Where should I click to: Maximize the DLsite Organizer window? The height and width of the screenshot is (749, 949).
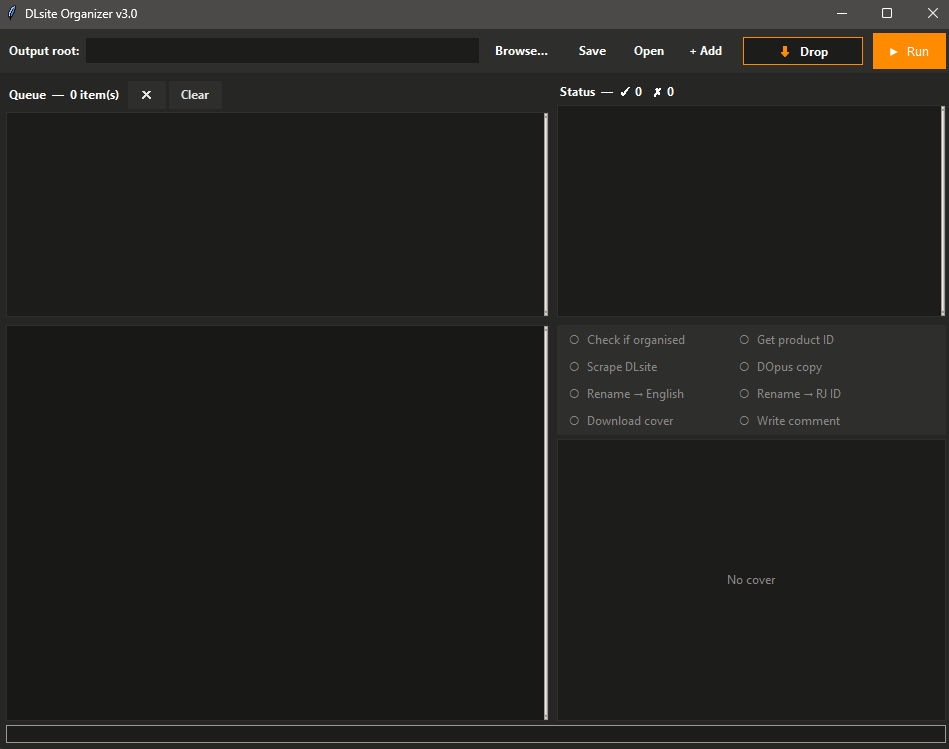click(887, 13)
